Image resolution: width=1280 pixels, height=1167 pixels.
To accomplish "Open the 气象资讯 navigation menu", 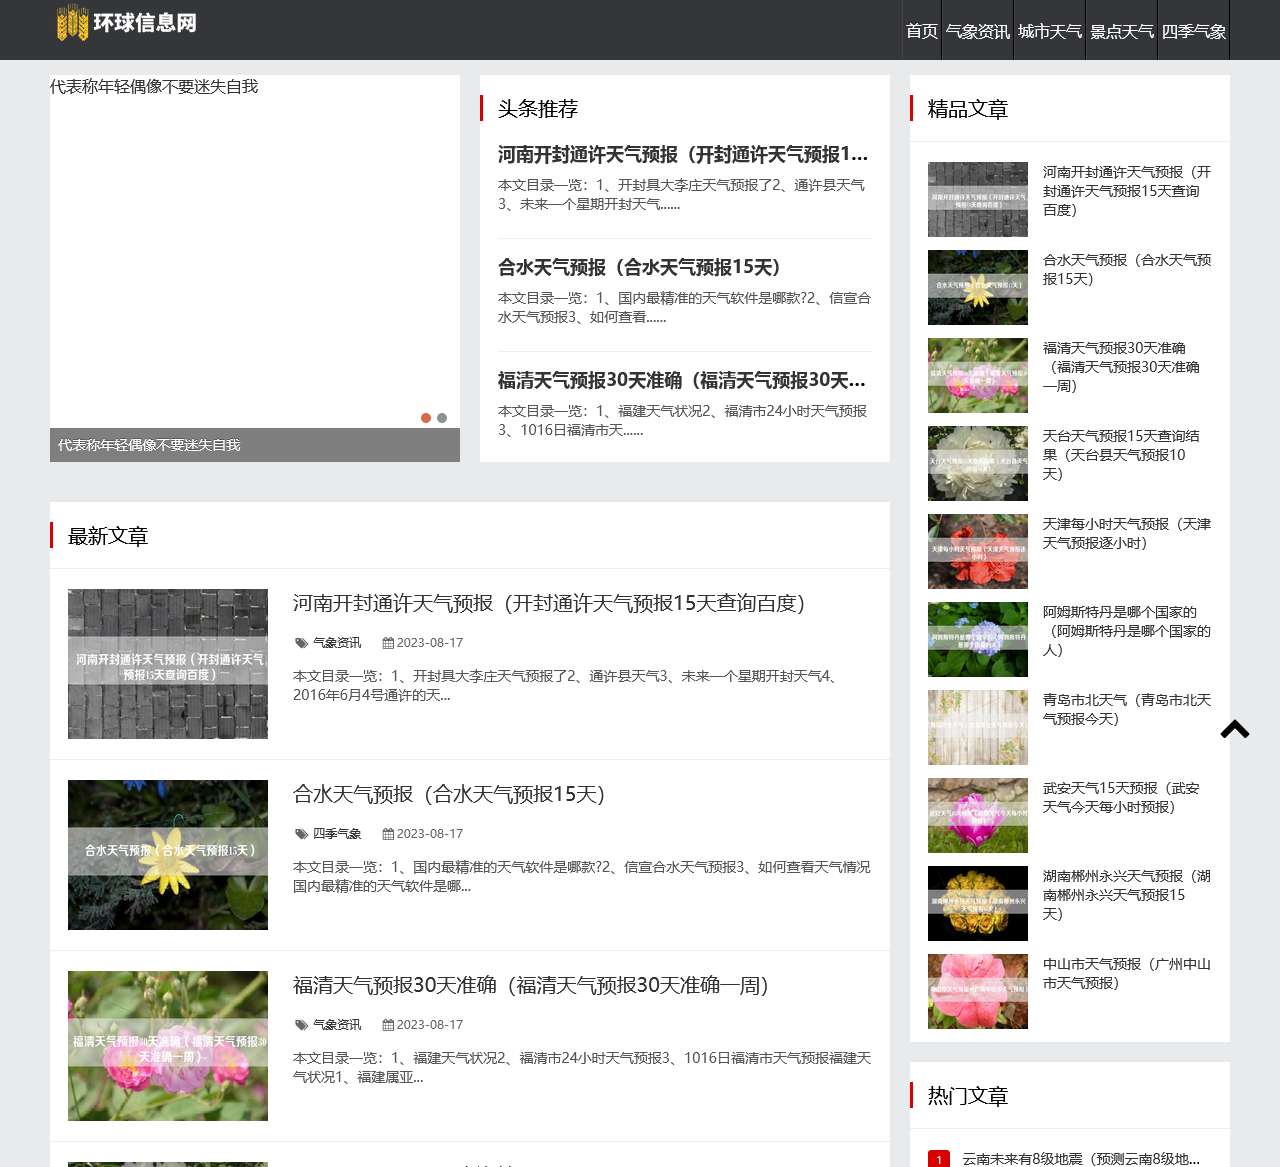I will (978, 31).
